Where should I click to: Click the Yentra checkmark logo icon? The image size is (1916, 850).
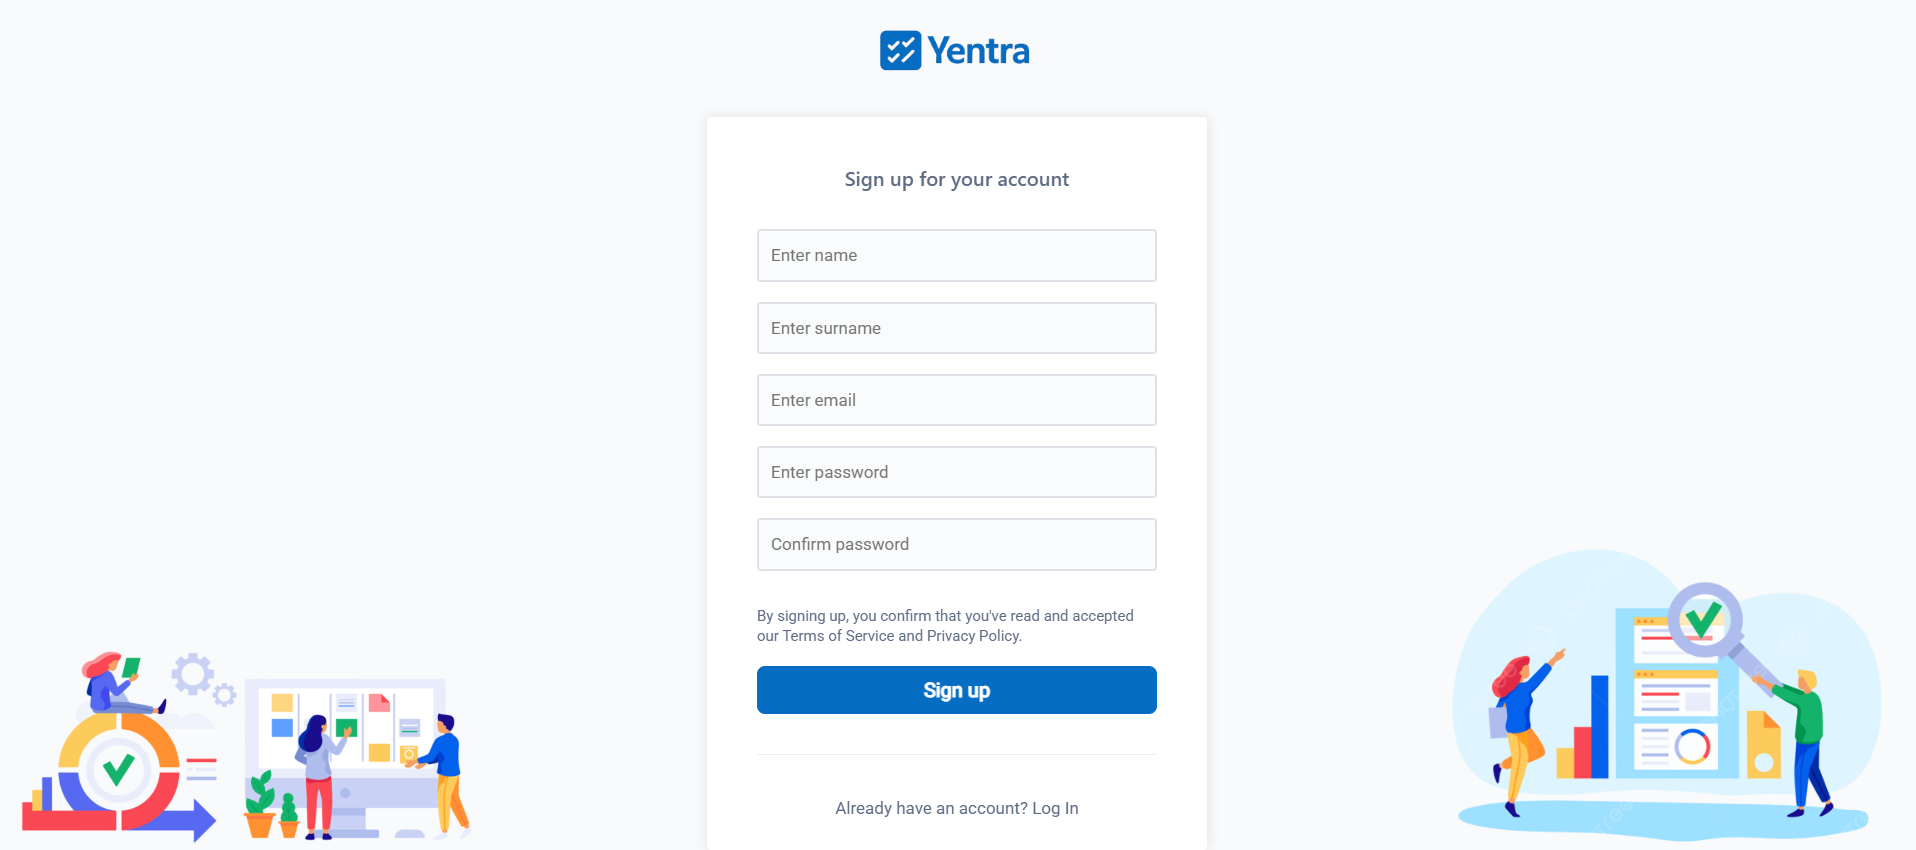[900, 50]
